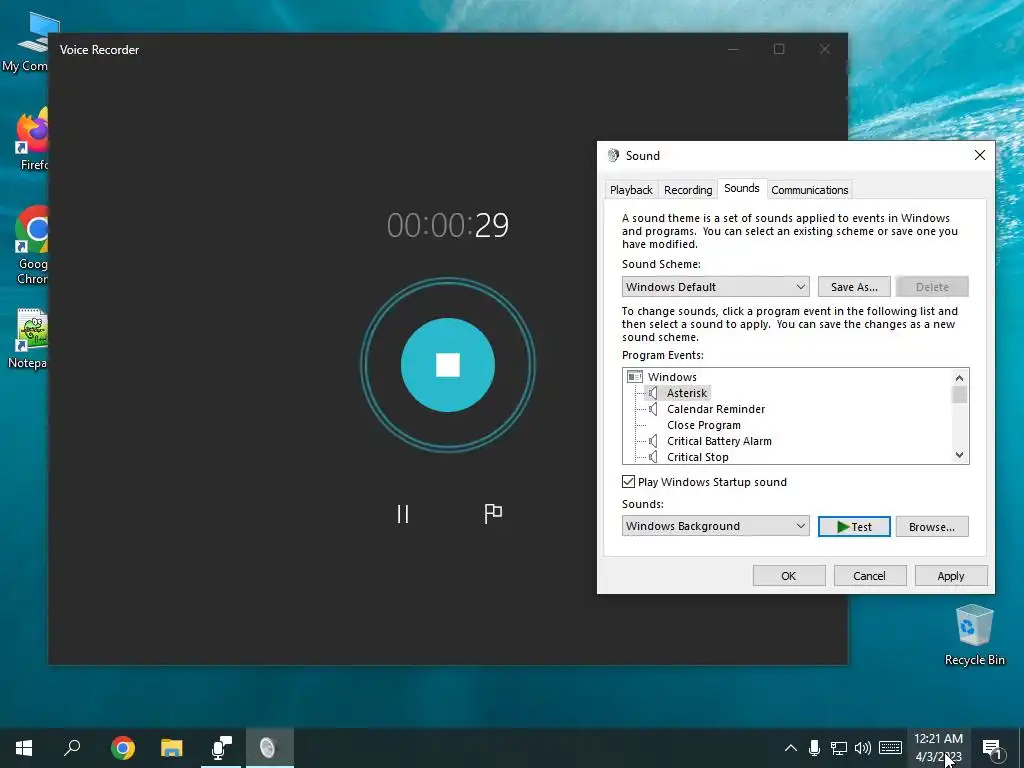Switch to the Recording tab
The height and width of the screenshot is (768, 1024).
[688, 190]
